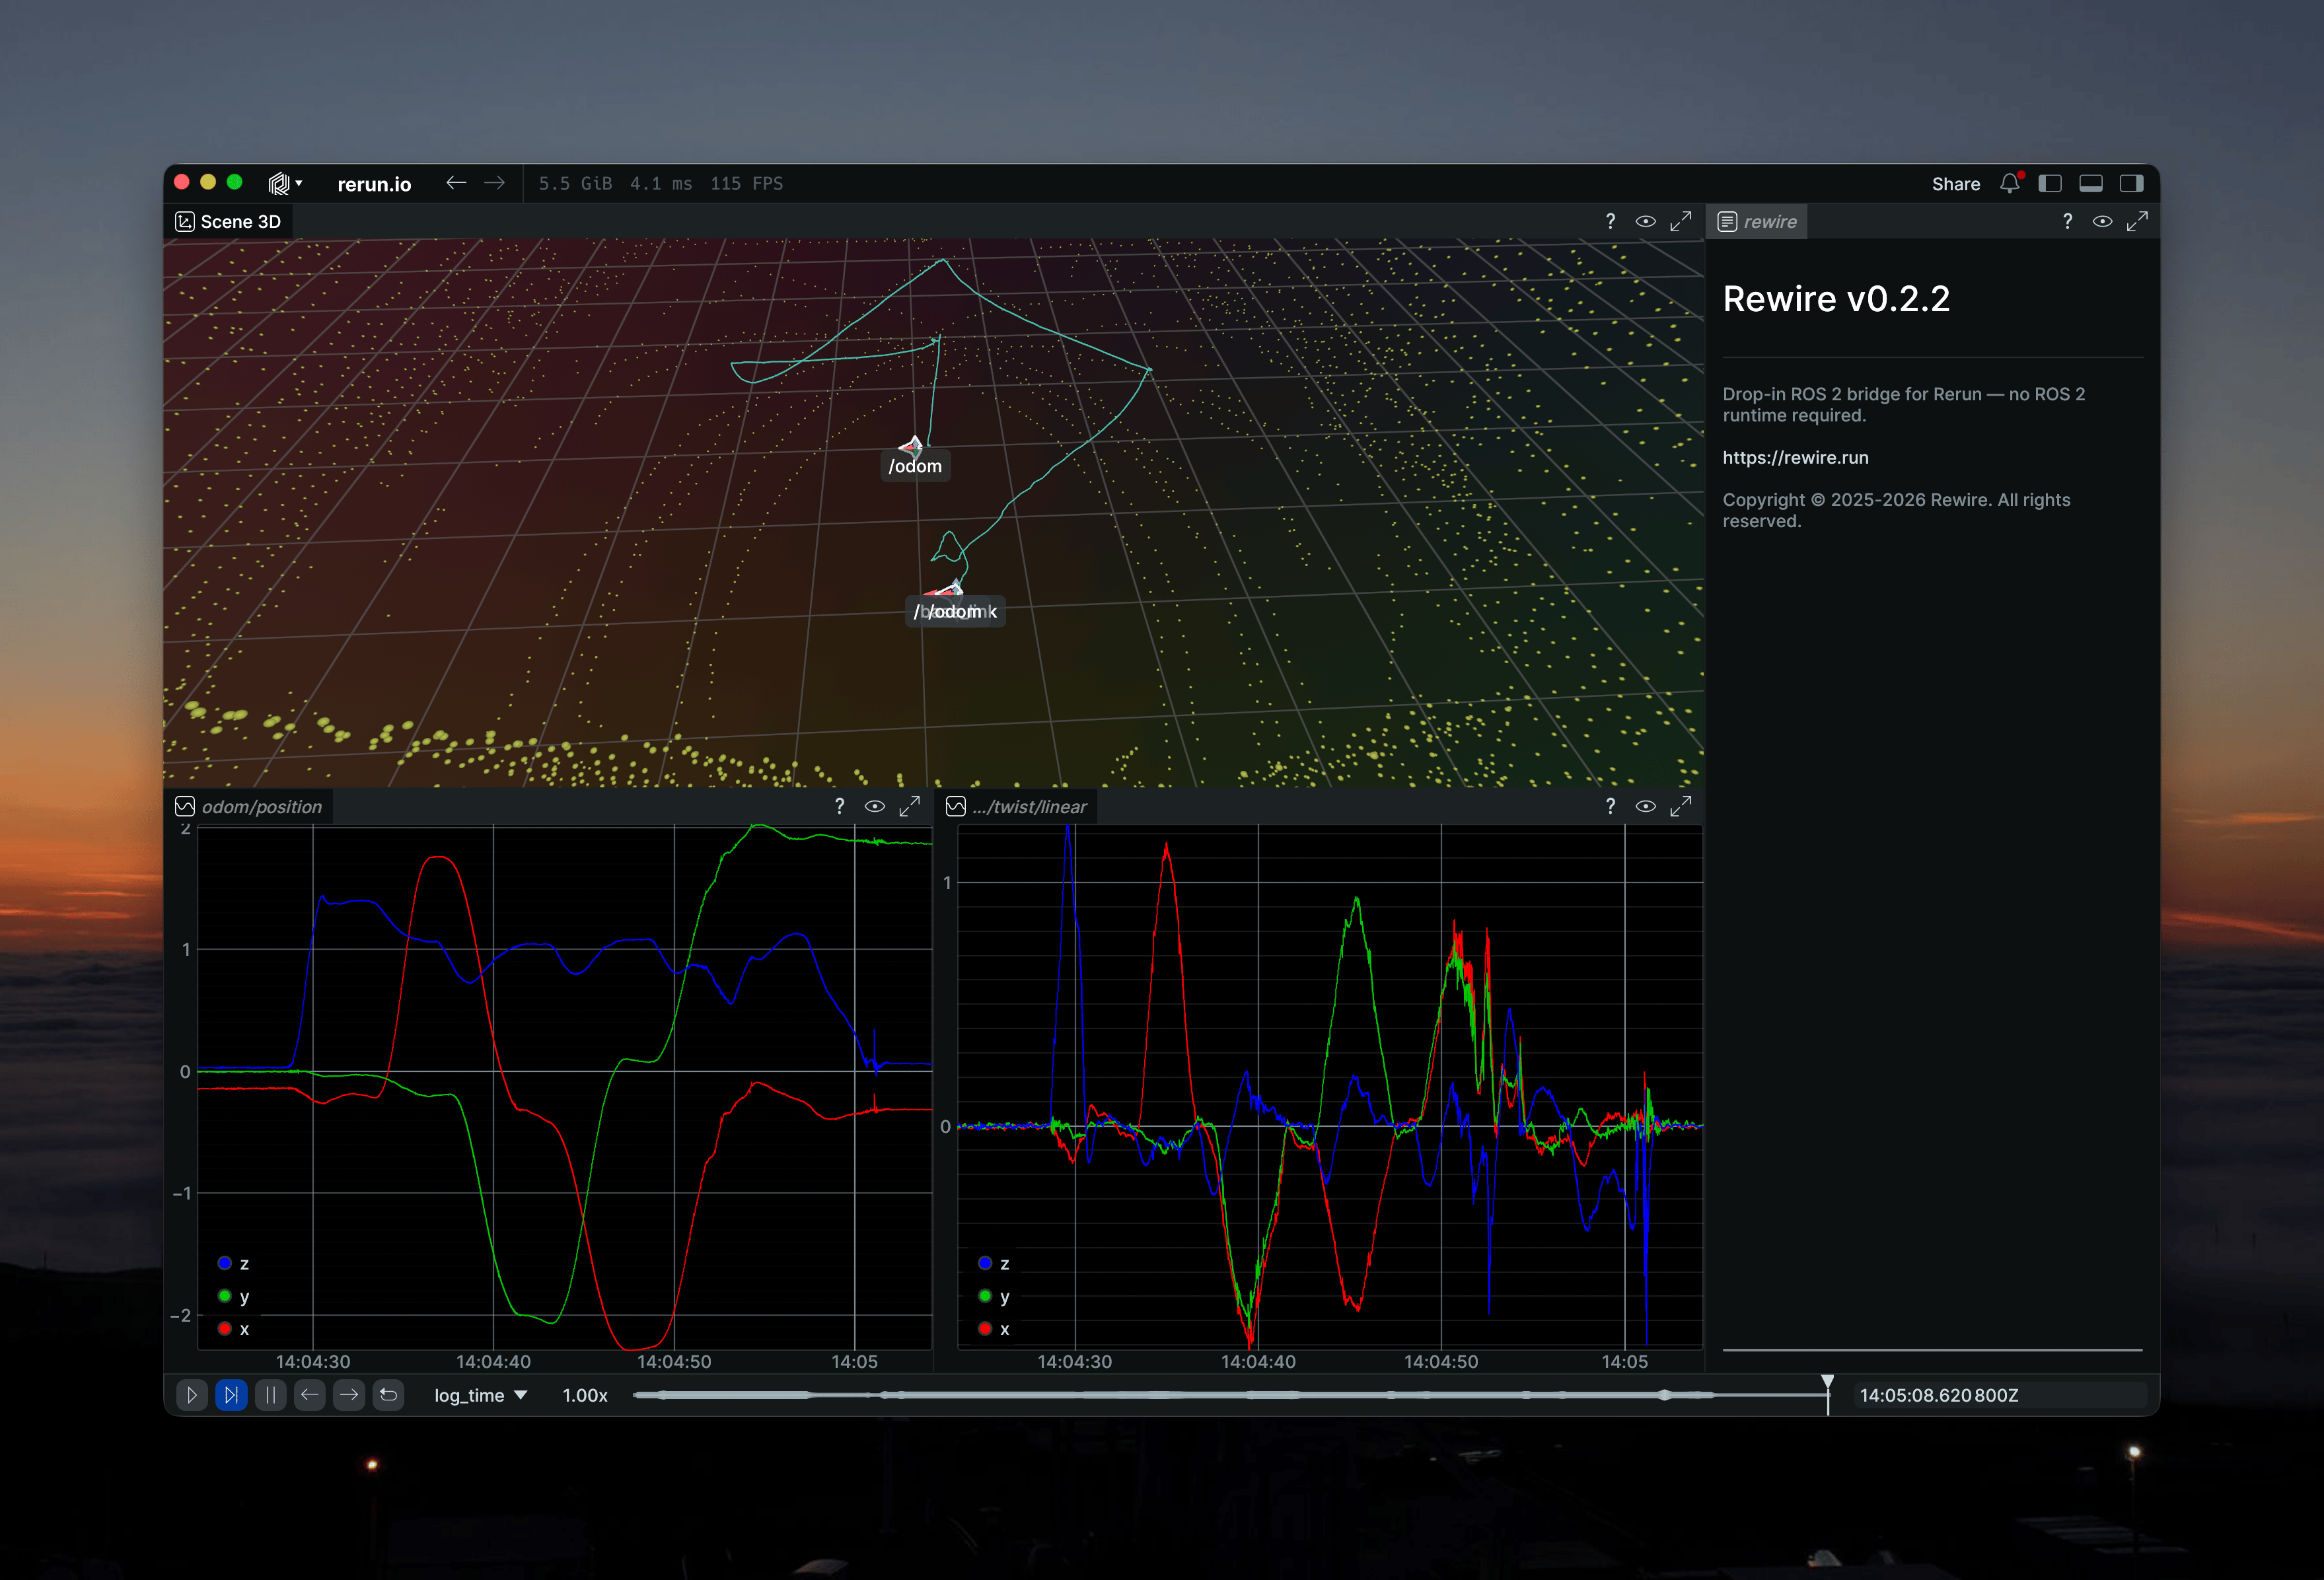Enable follow-latest playback mode

point(231,1395)
